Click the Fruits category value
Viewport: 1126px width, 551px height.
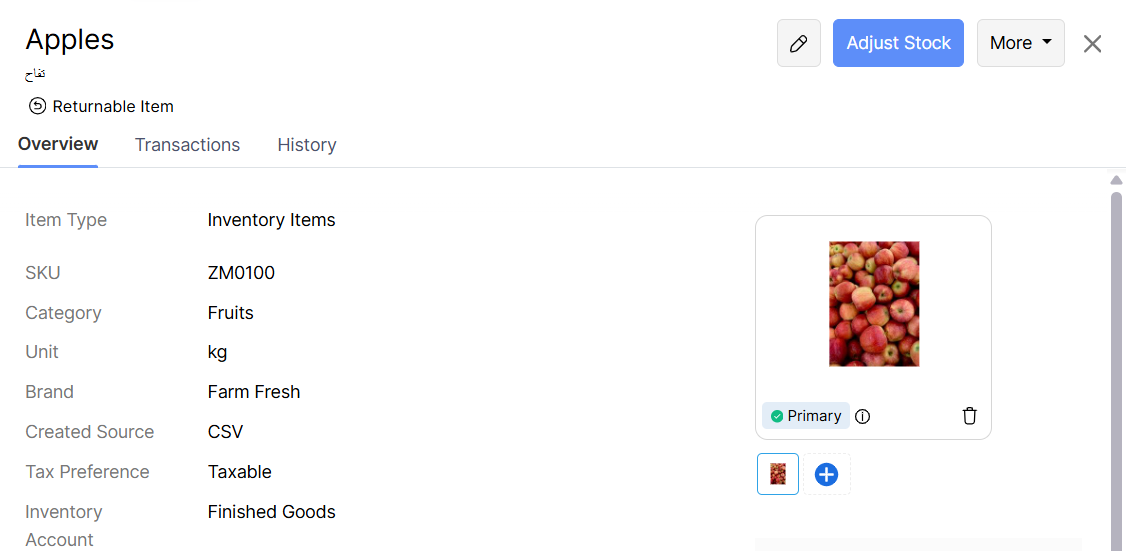tap(230, 313)
